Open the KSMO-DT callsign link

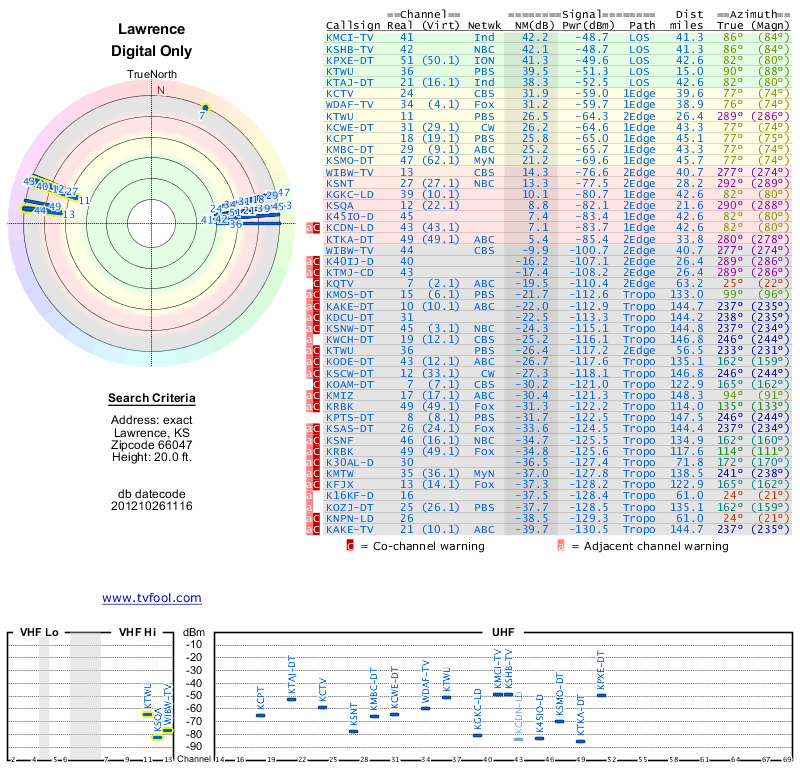(350, 160)
